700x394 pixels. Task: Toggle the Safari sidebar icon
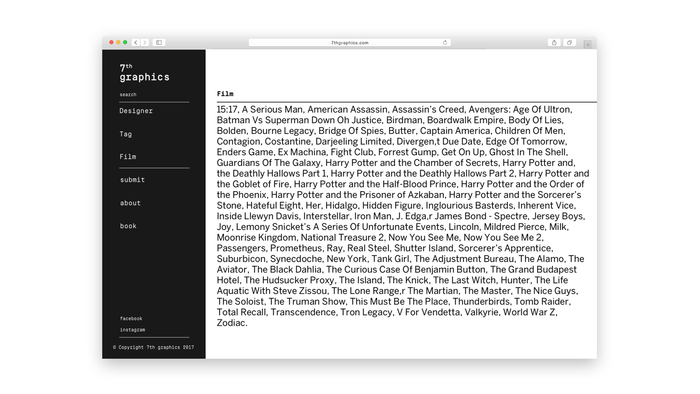click(159, 42)
